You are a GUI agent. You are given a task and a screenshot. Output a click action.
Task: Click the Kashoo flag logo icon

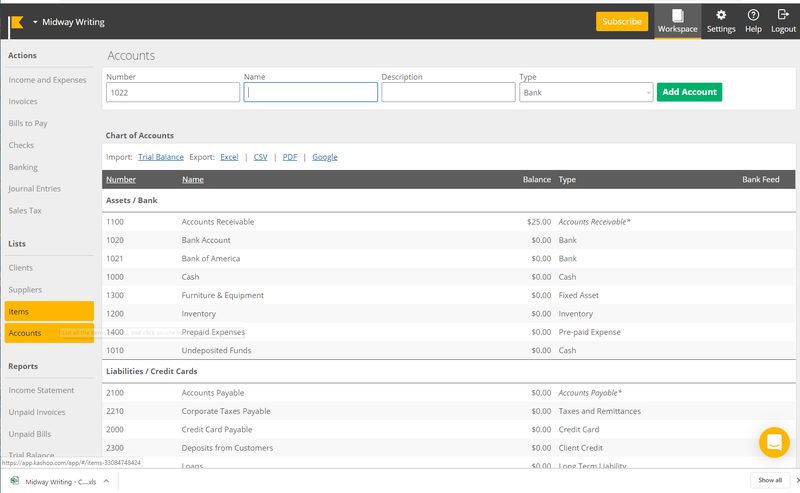click(16, 22)
